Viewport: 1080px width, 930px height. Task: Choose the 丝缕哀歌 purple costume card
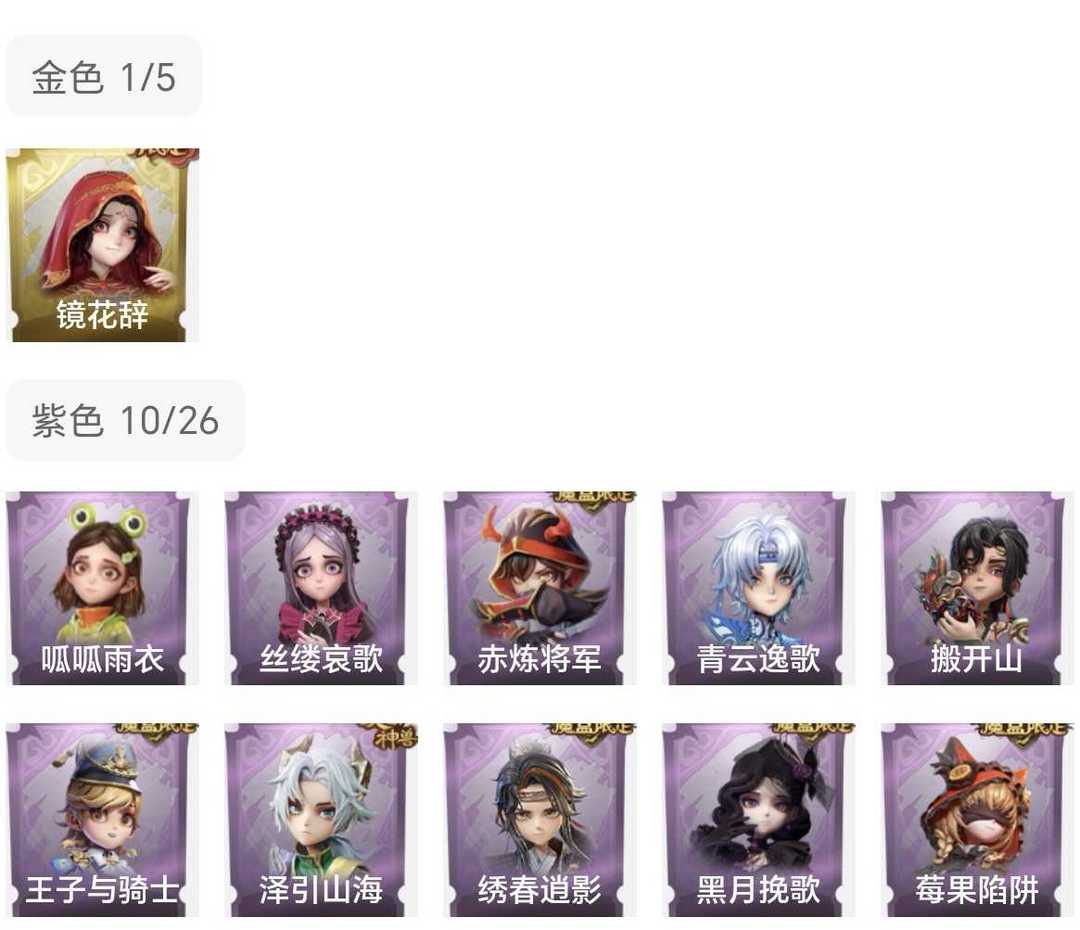(321, 588)
